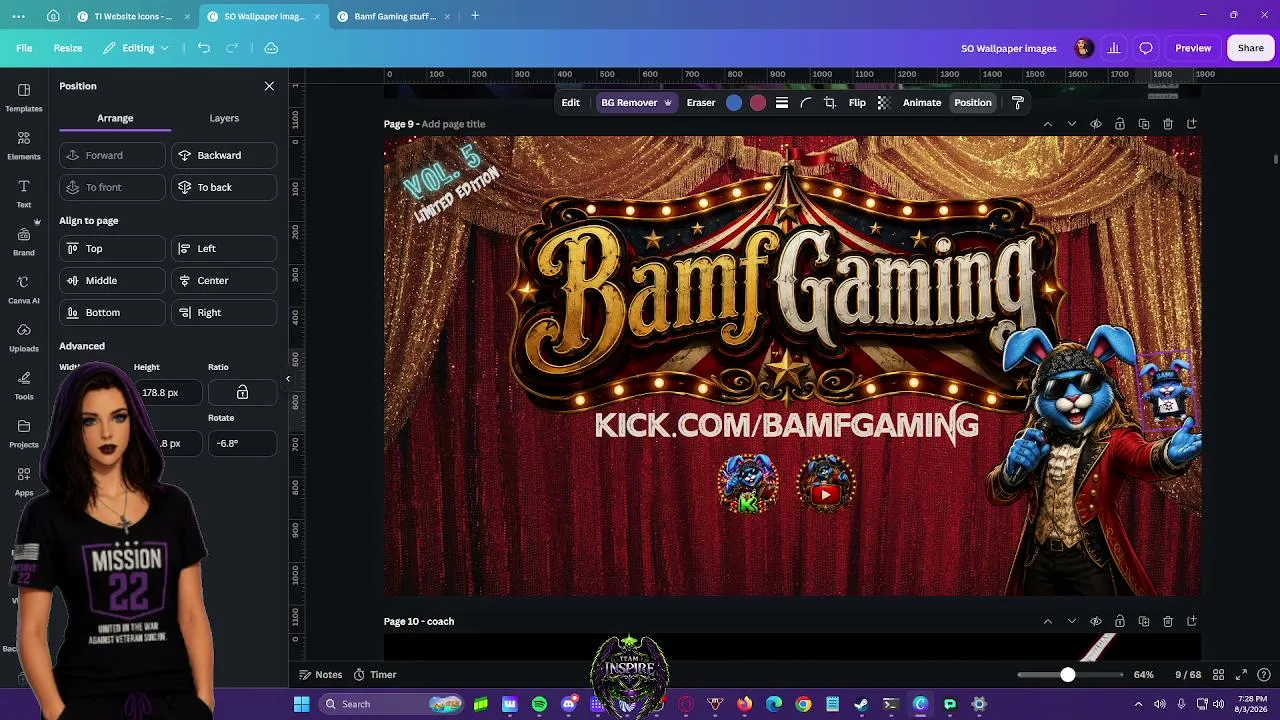This screenshot has height=720, width=1280.
Task: Open the help question mark icon
Action: [x=1264, y=675]
